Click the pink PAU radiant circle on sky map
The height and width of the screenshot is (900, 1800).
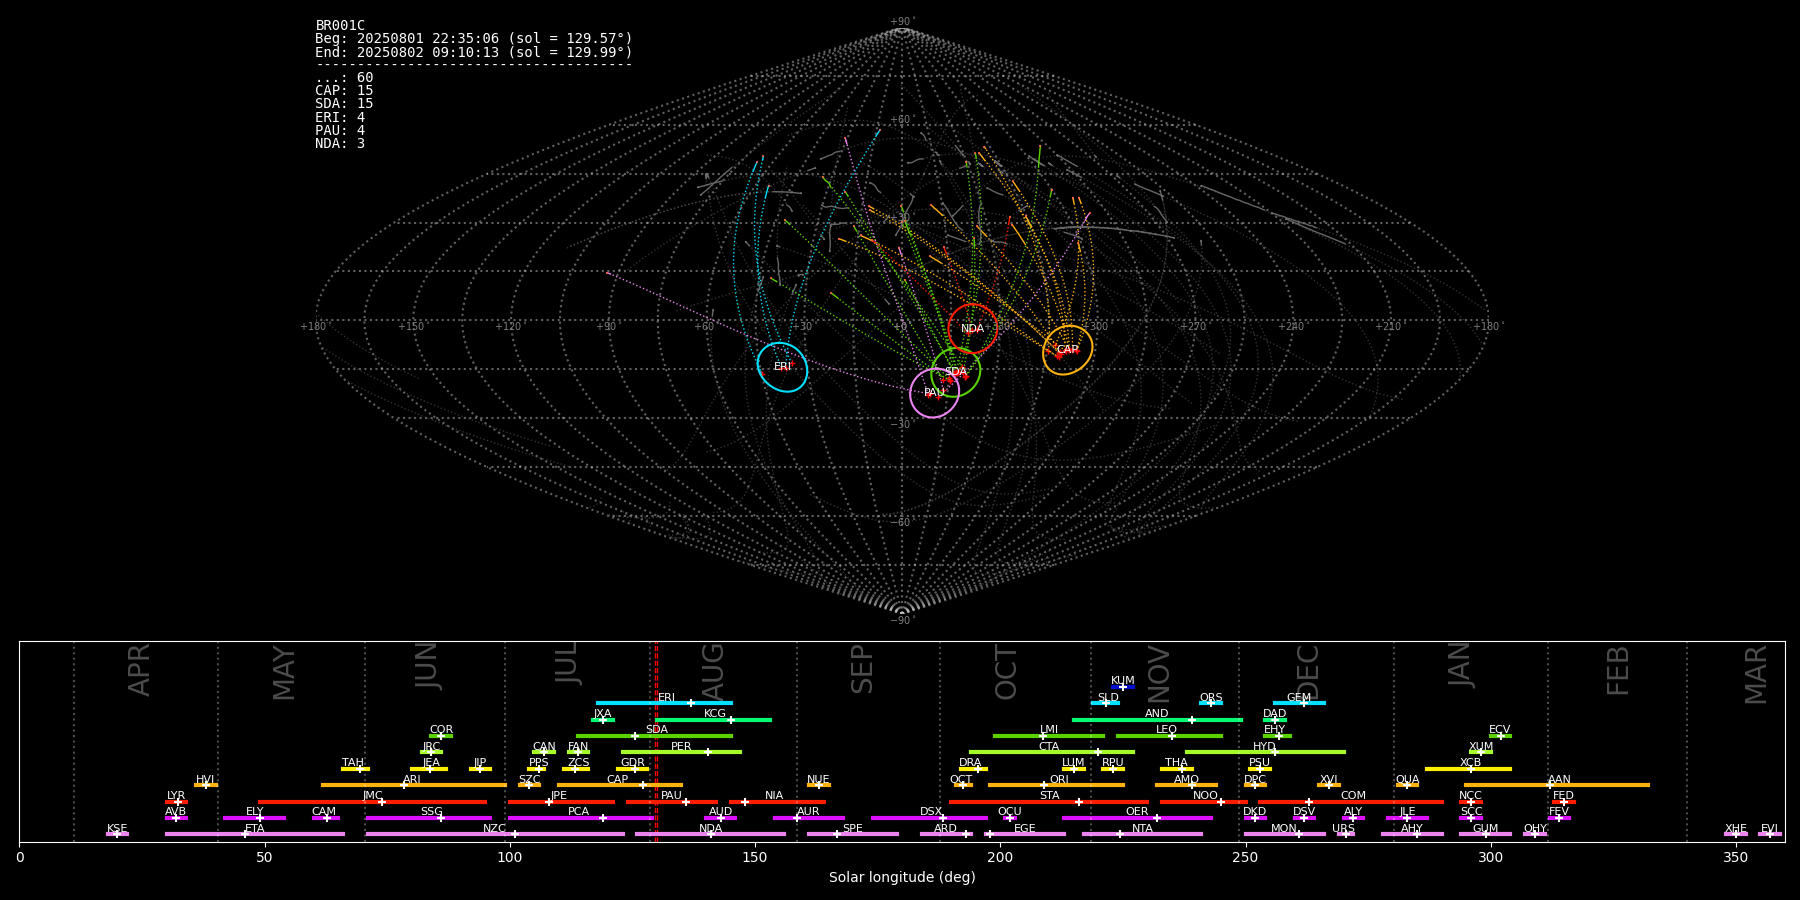[934, 393]
